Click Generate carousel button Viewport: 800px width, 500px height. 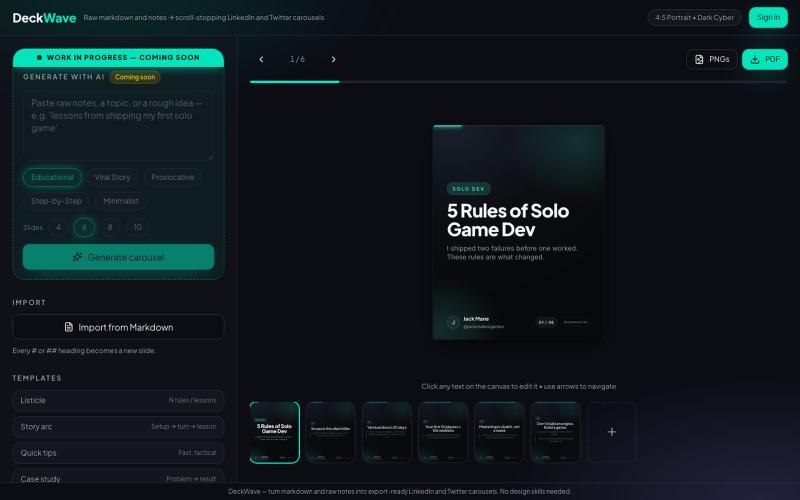click(x=118, y=257)
